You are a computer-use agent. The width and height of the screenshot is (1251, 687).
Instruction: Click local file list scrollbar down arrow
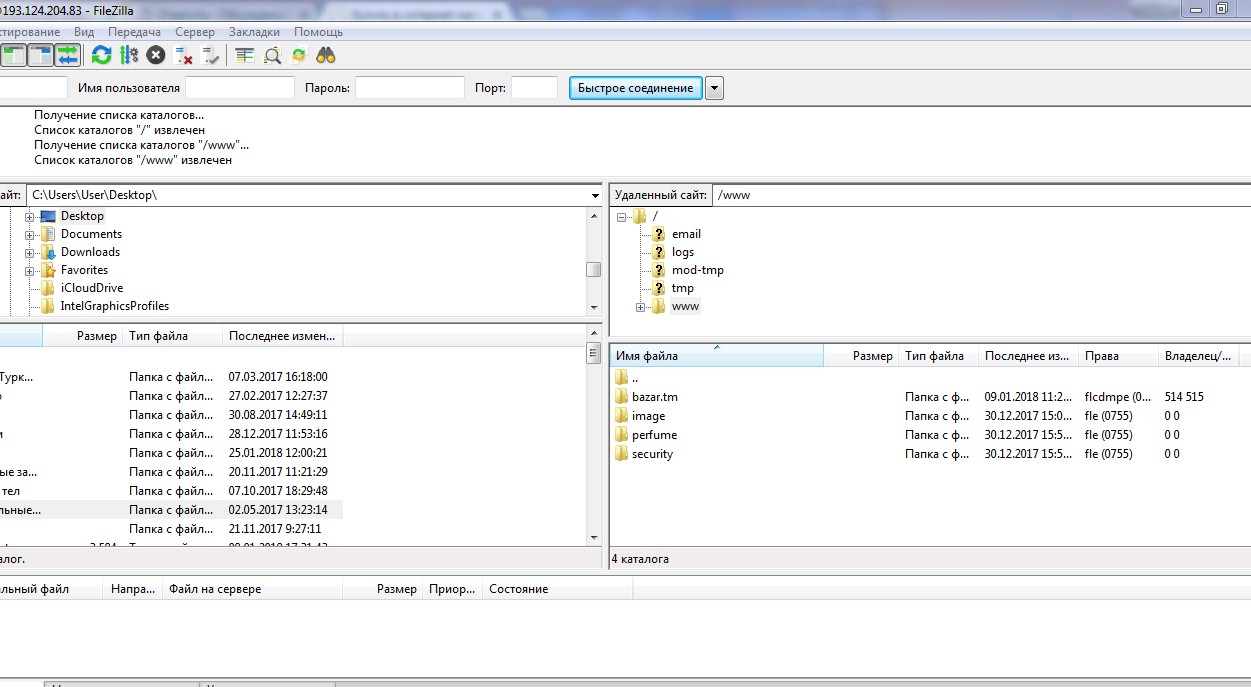[x=594, y=538]
